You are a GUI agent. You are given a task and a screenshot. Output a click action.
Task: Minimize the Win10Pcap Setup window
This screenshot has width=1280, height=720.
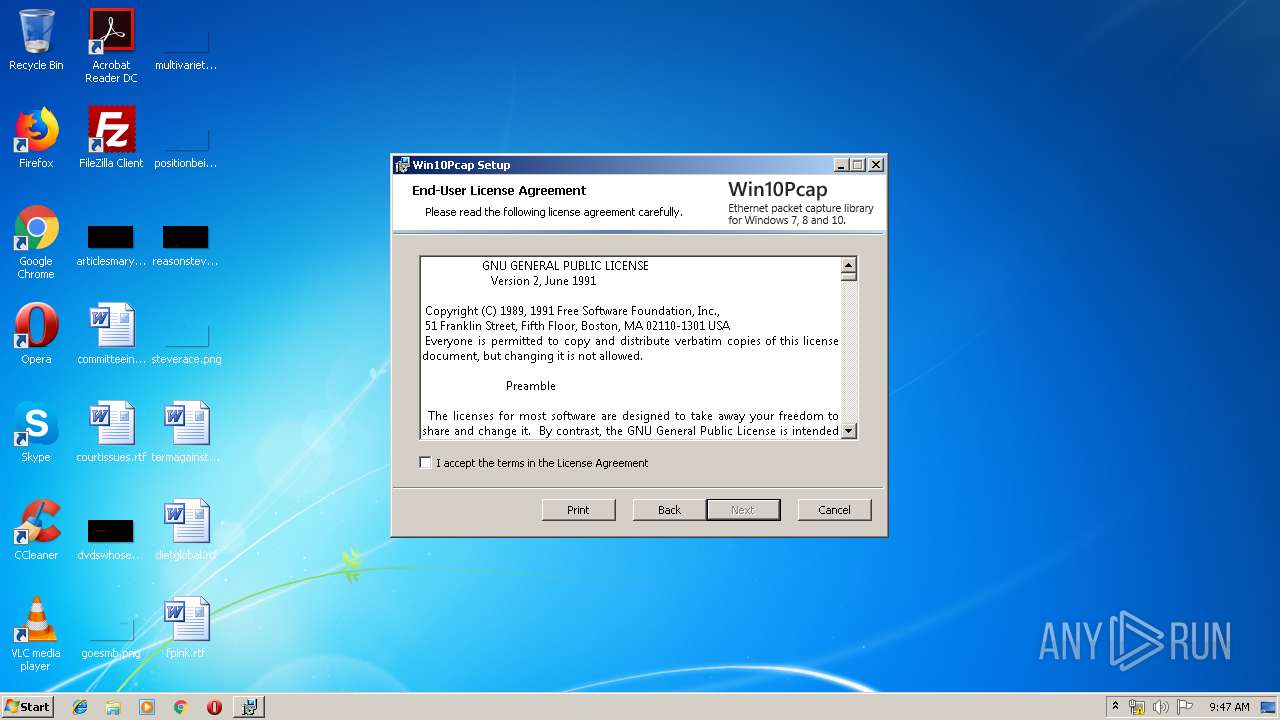(841, 165)
